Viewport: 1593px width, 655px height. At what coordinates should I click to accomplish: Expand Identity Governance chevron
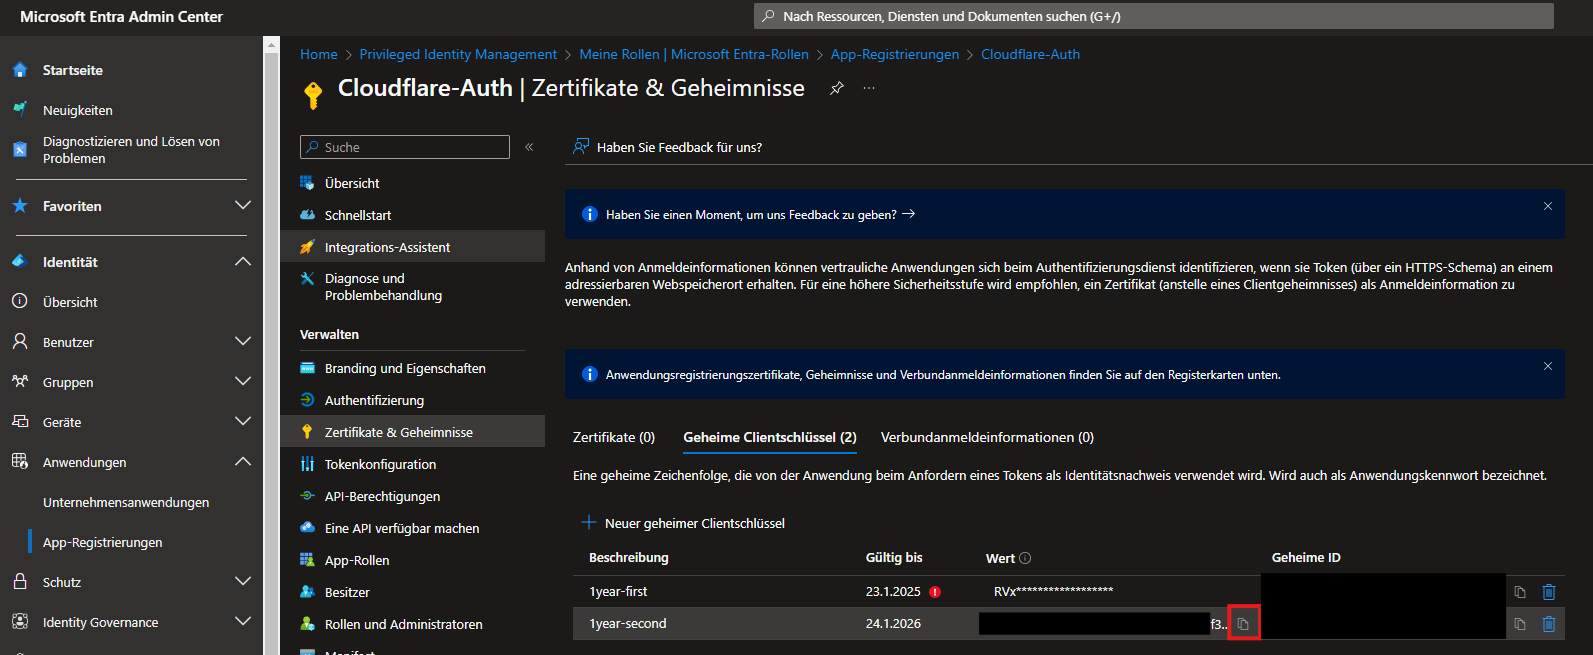(242, 621)
